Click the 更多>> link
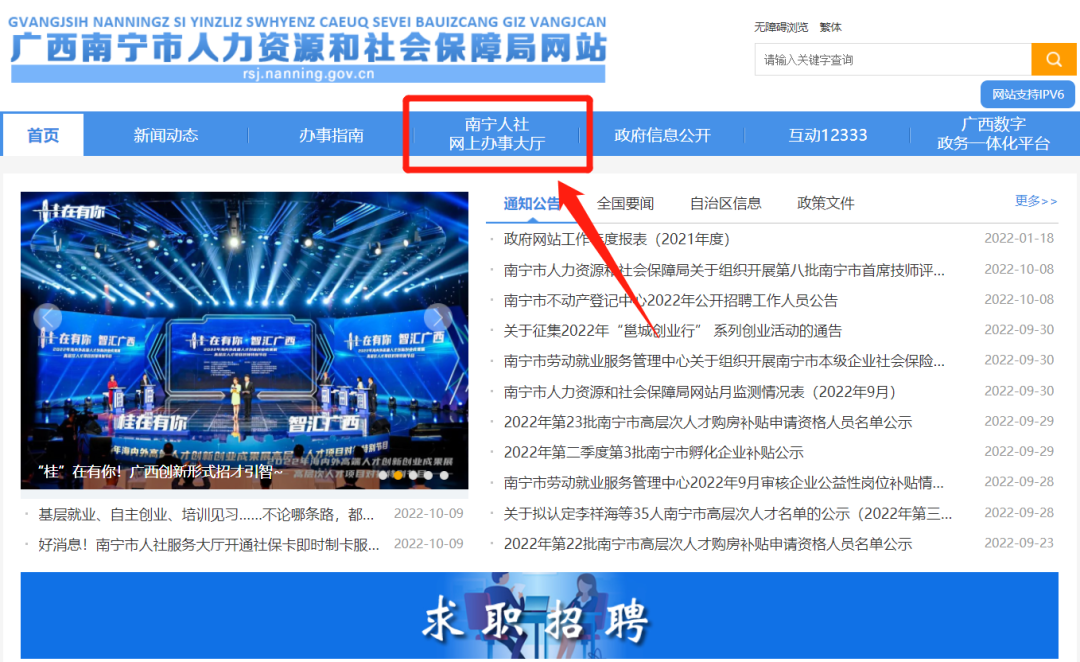This screenshot has height=662, width=1080. 1036,201
